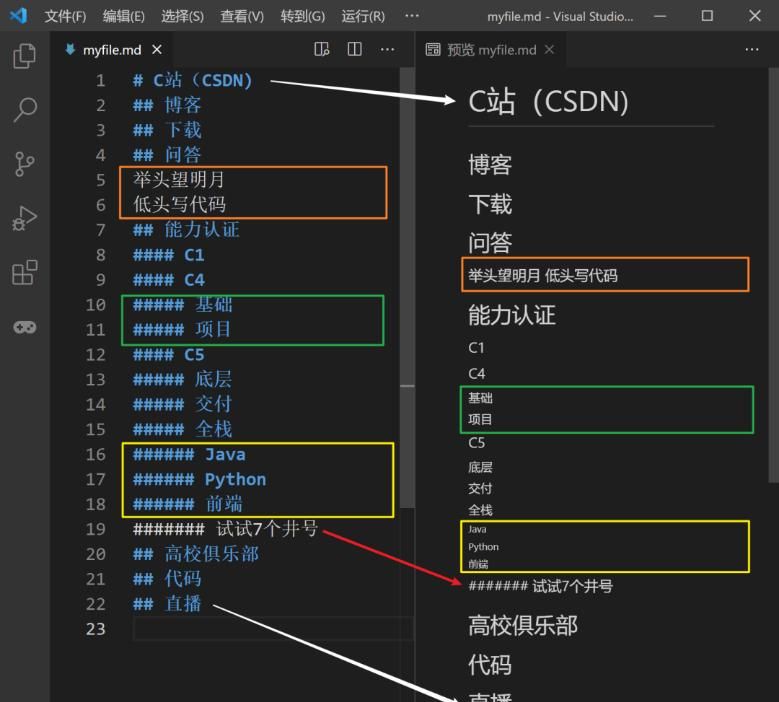Open the 转到(G) menu
This screenshot has width=779, height=702.
pos(303,16)
